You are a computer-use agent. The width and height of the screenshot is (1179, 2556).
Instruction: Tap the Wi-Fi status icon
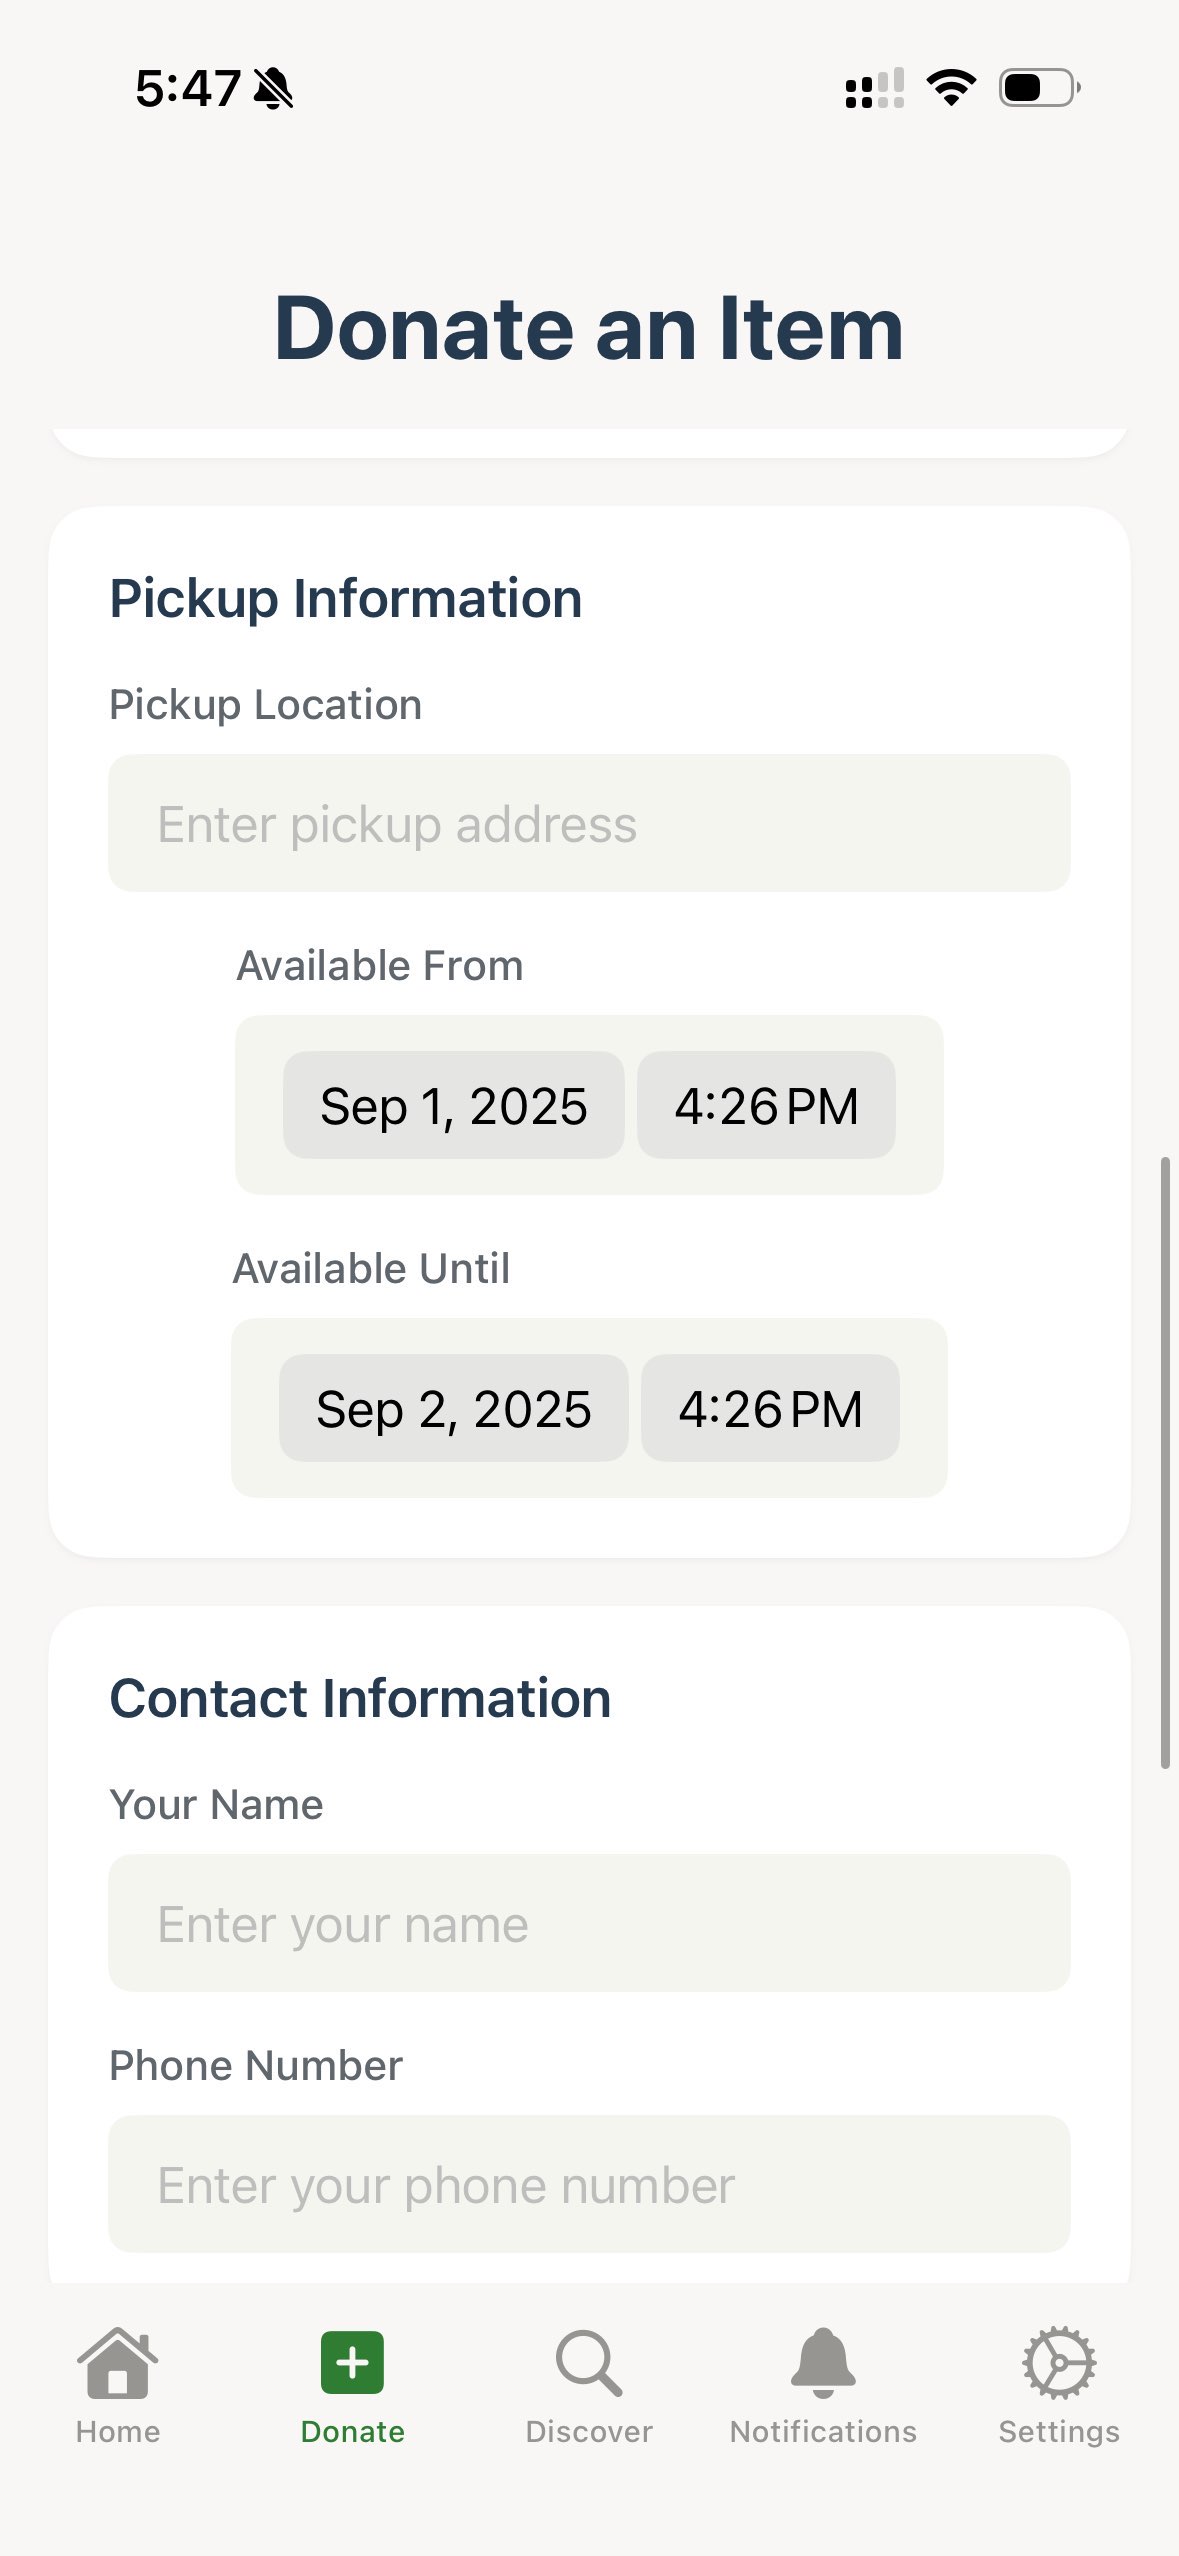click(x=951, y=88)
